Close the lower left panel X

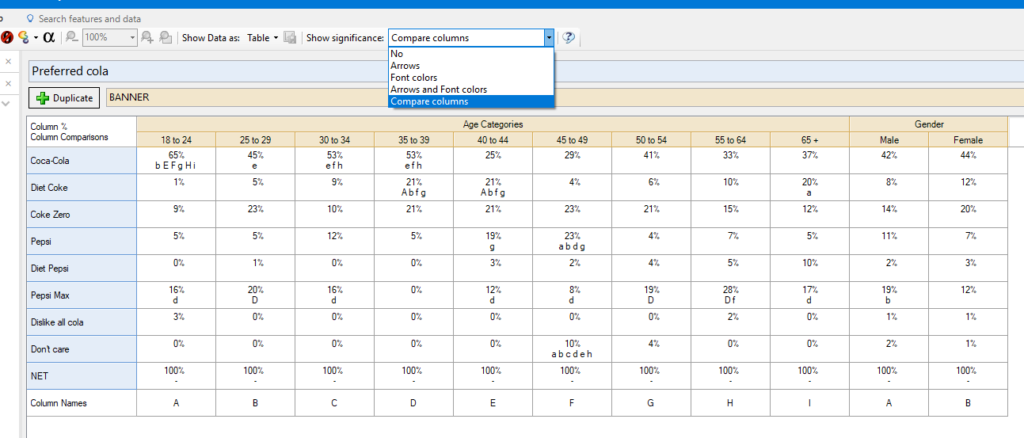click(x=8, y=84)
